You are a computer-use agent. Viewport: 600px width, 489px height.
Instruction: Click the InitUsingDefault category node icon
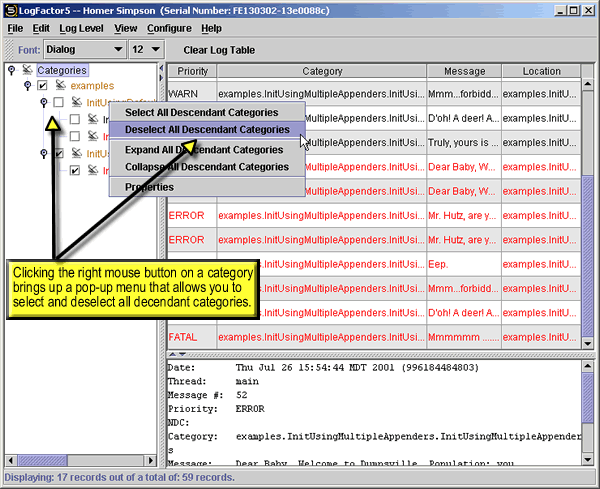pyautogui.click(x=75, y=104)
